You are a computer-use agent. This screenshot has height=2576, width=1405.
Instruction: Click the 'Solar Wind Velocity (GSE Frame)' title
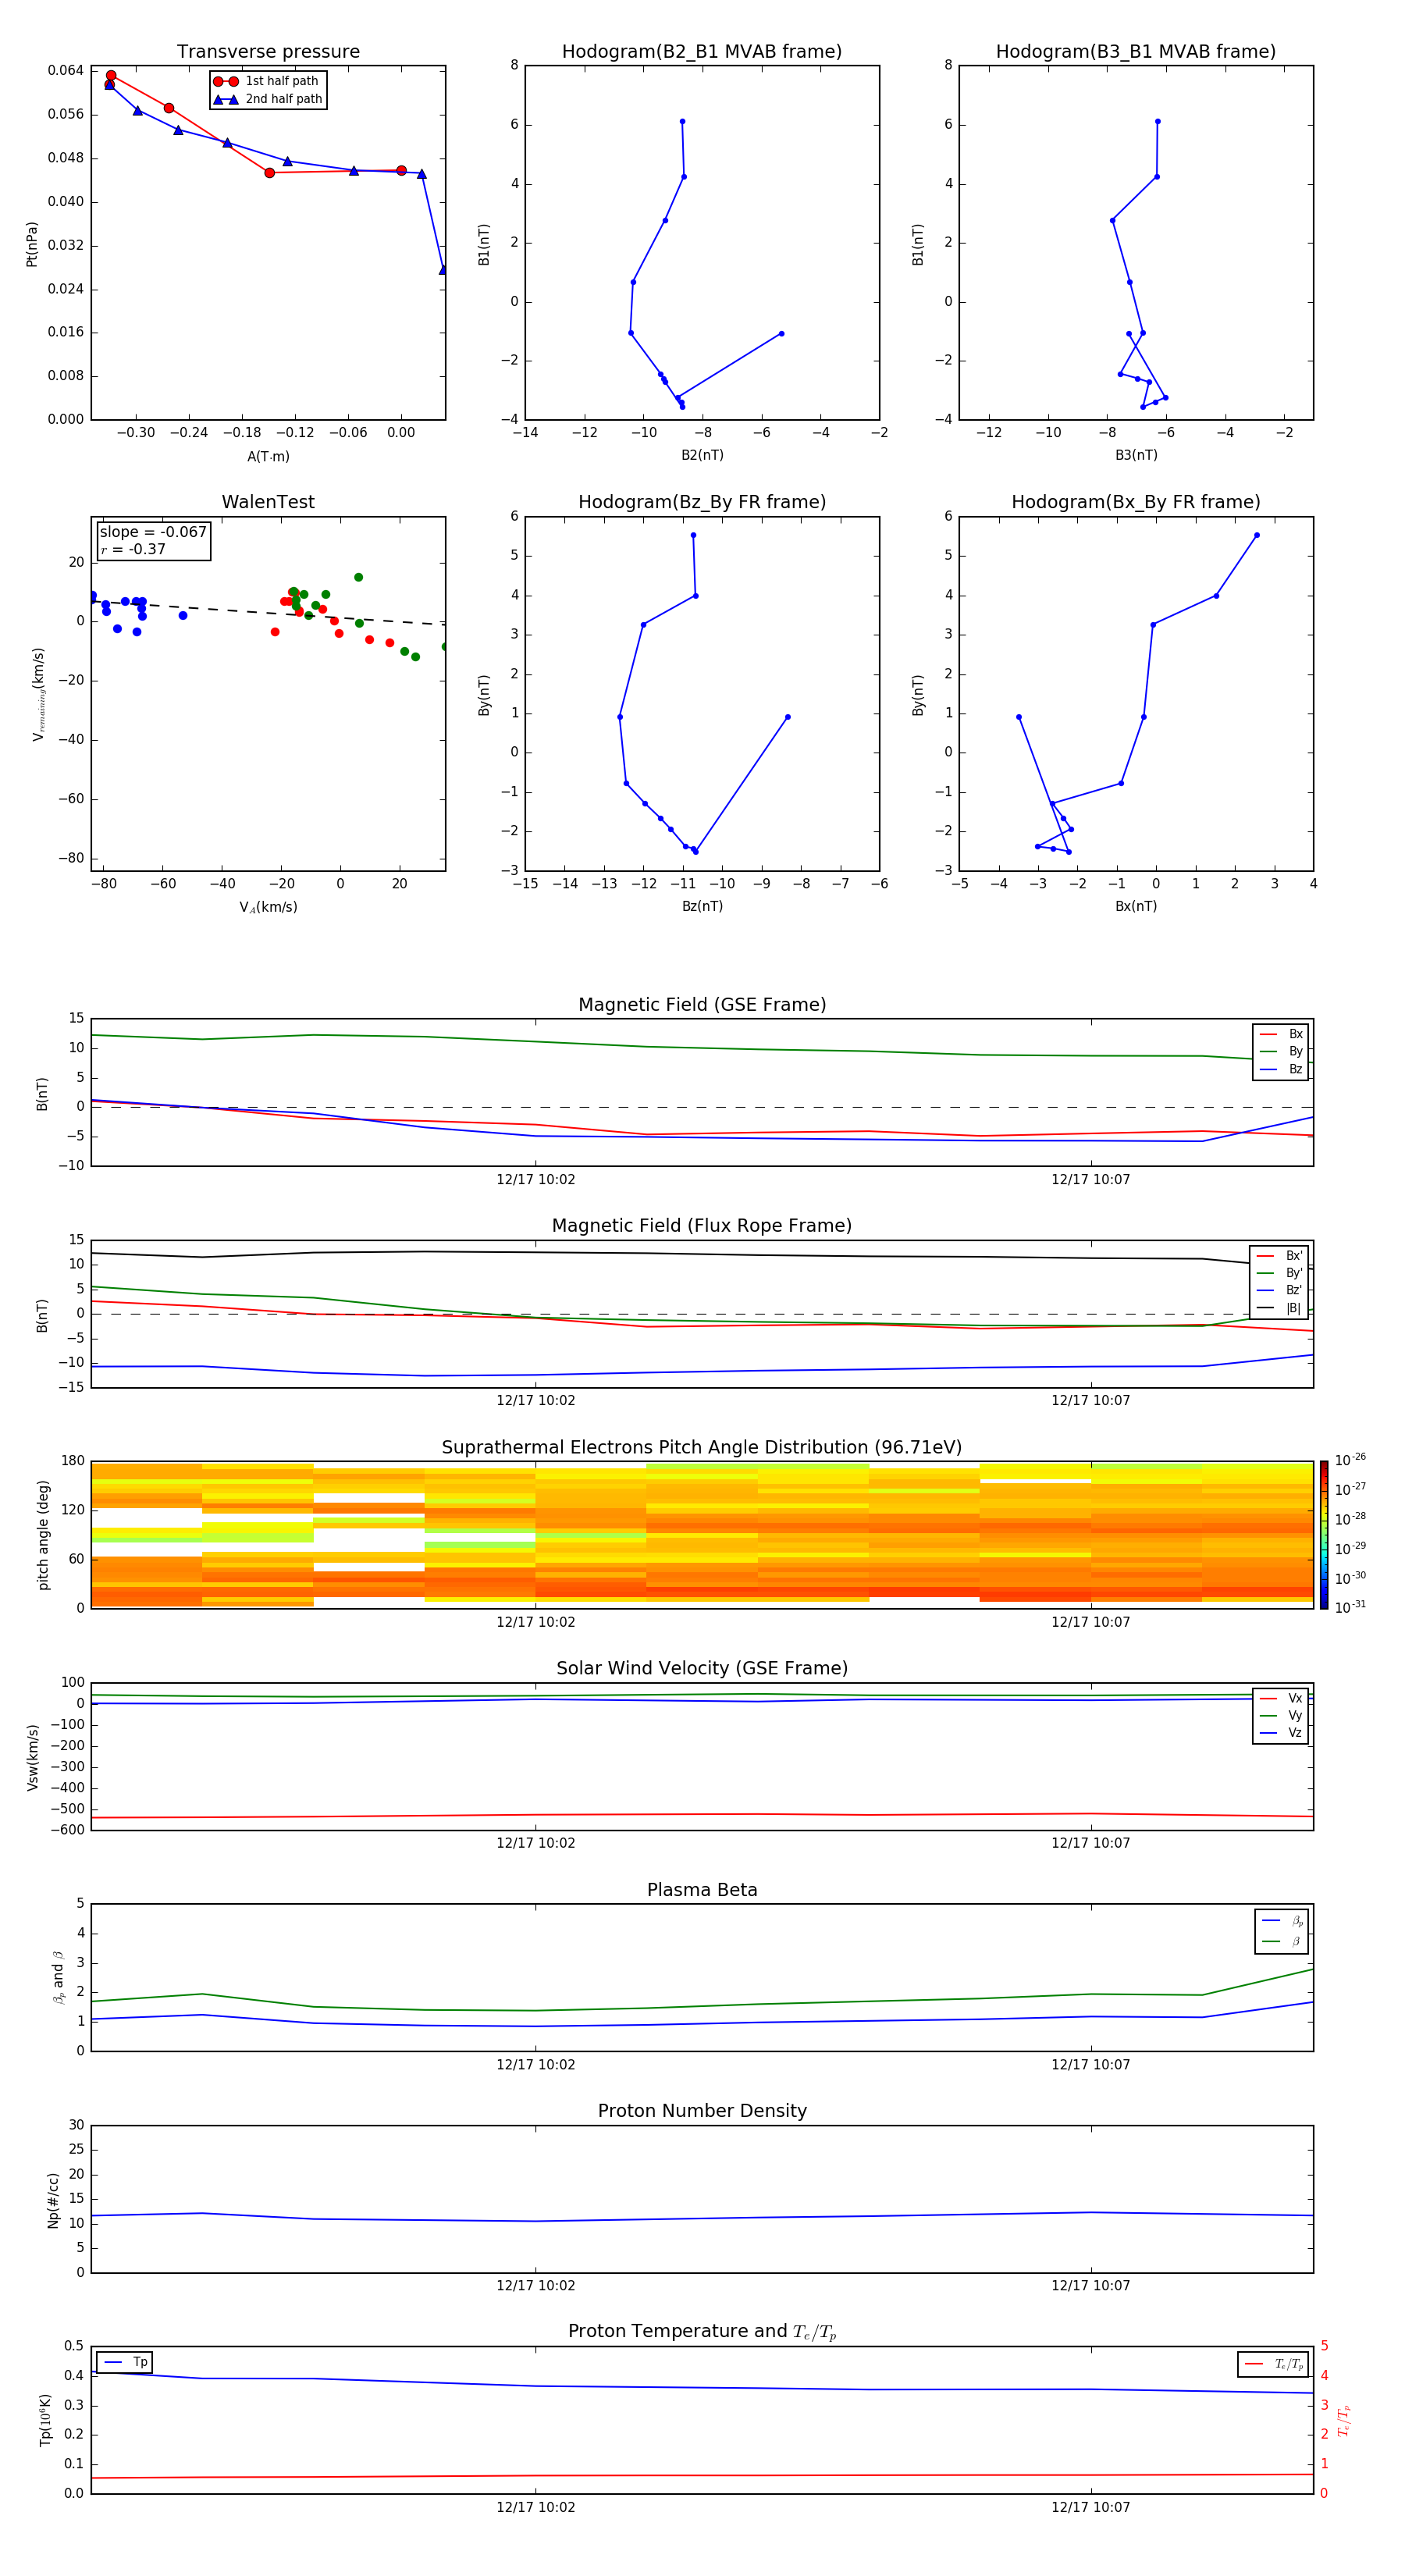point(702,1668)
